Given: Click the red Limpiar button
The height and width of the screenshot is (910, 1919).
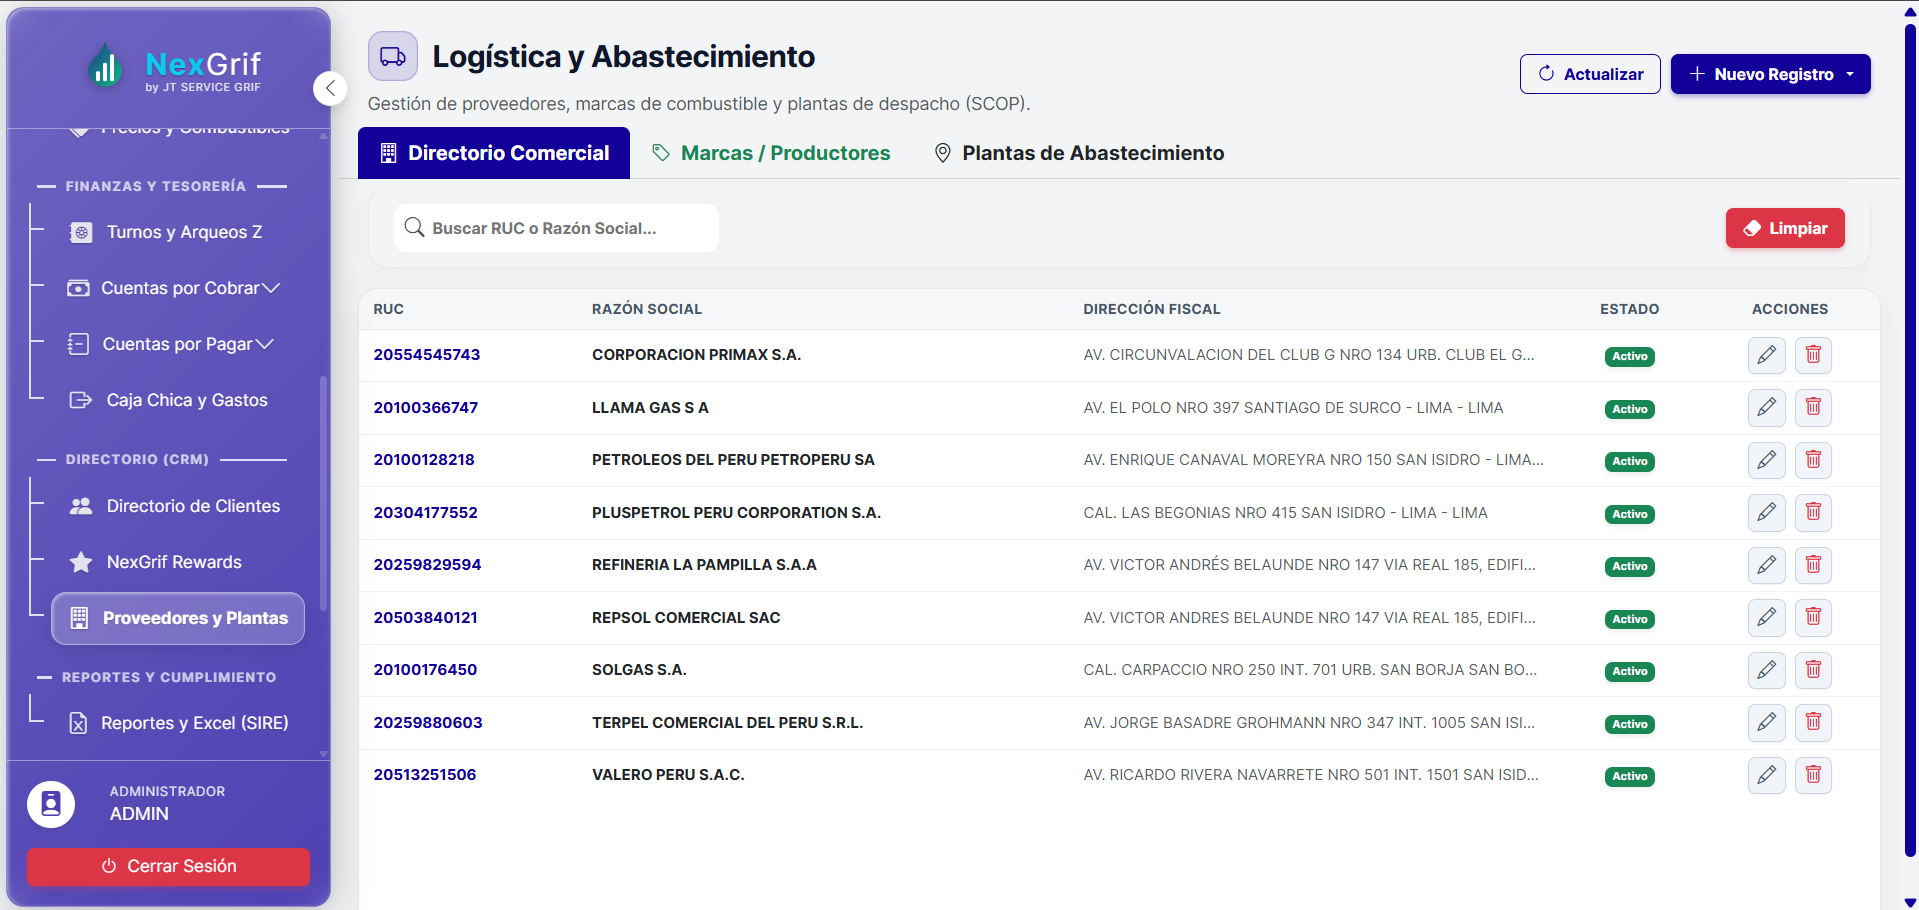Looking at the screenshot, I should 1785,228.
